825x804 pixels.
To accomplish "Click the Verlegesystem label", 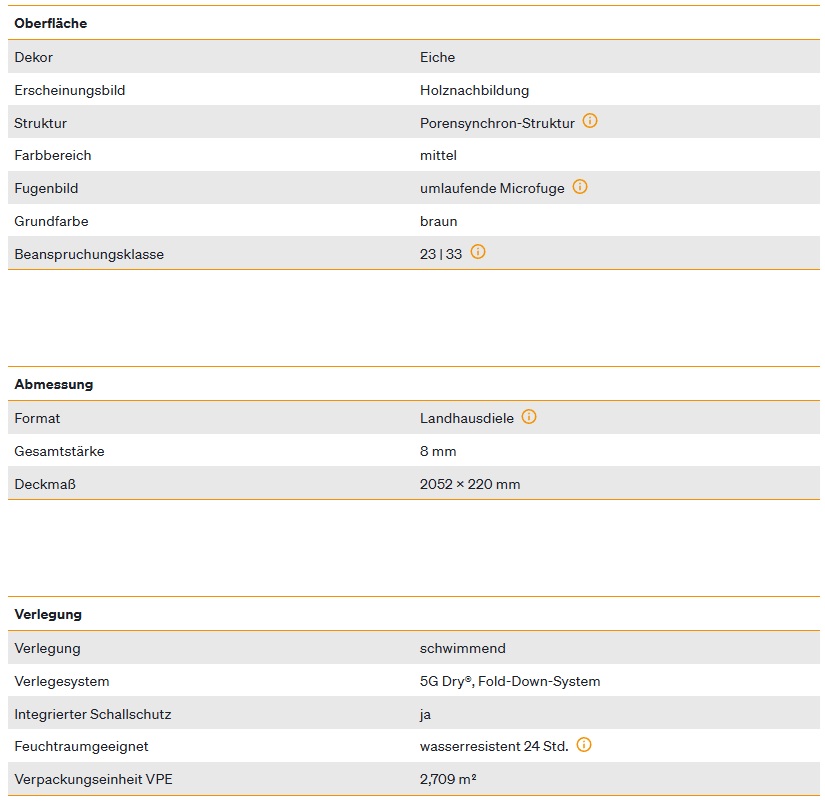I will click(x=62, y=681).
